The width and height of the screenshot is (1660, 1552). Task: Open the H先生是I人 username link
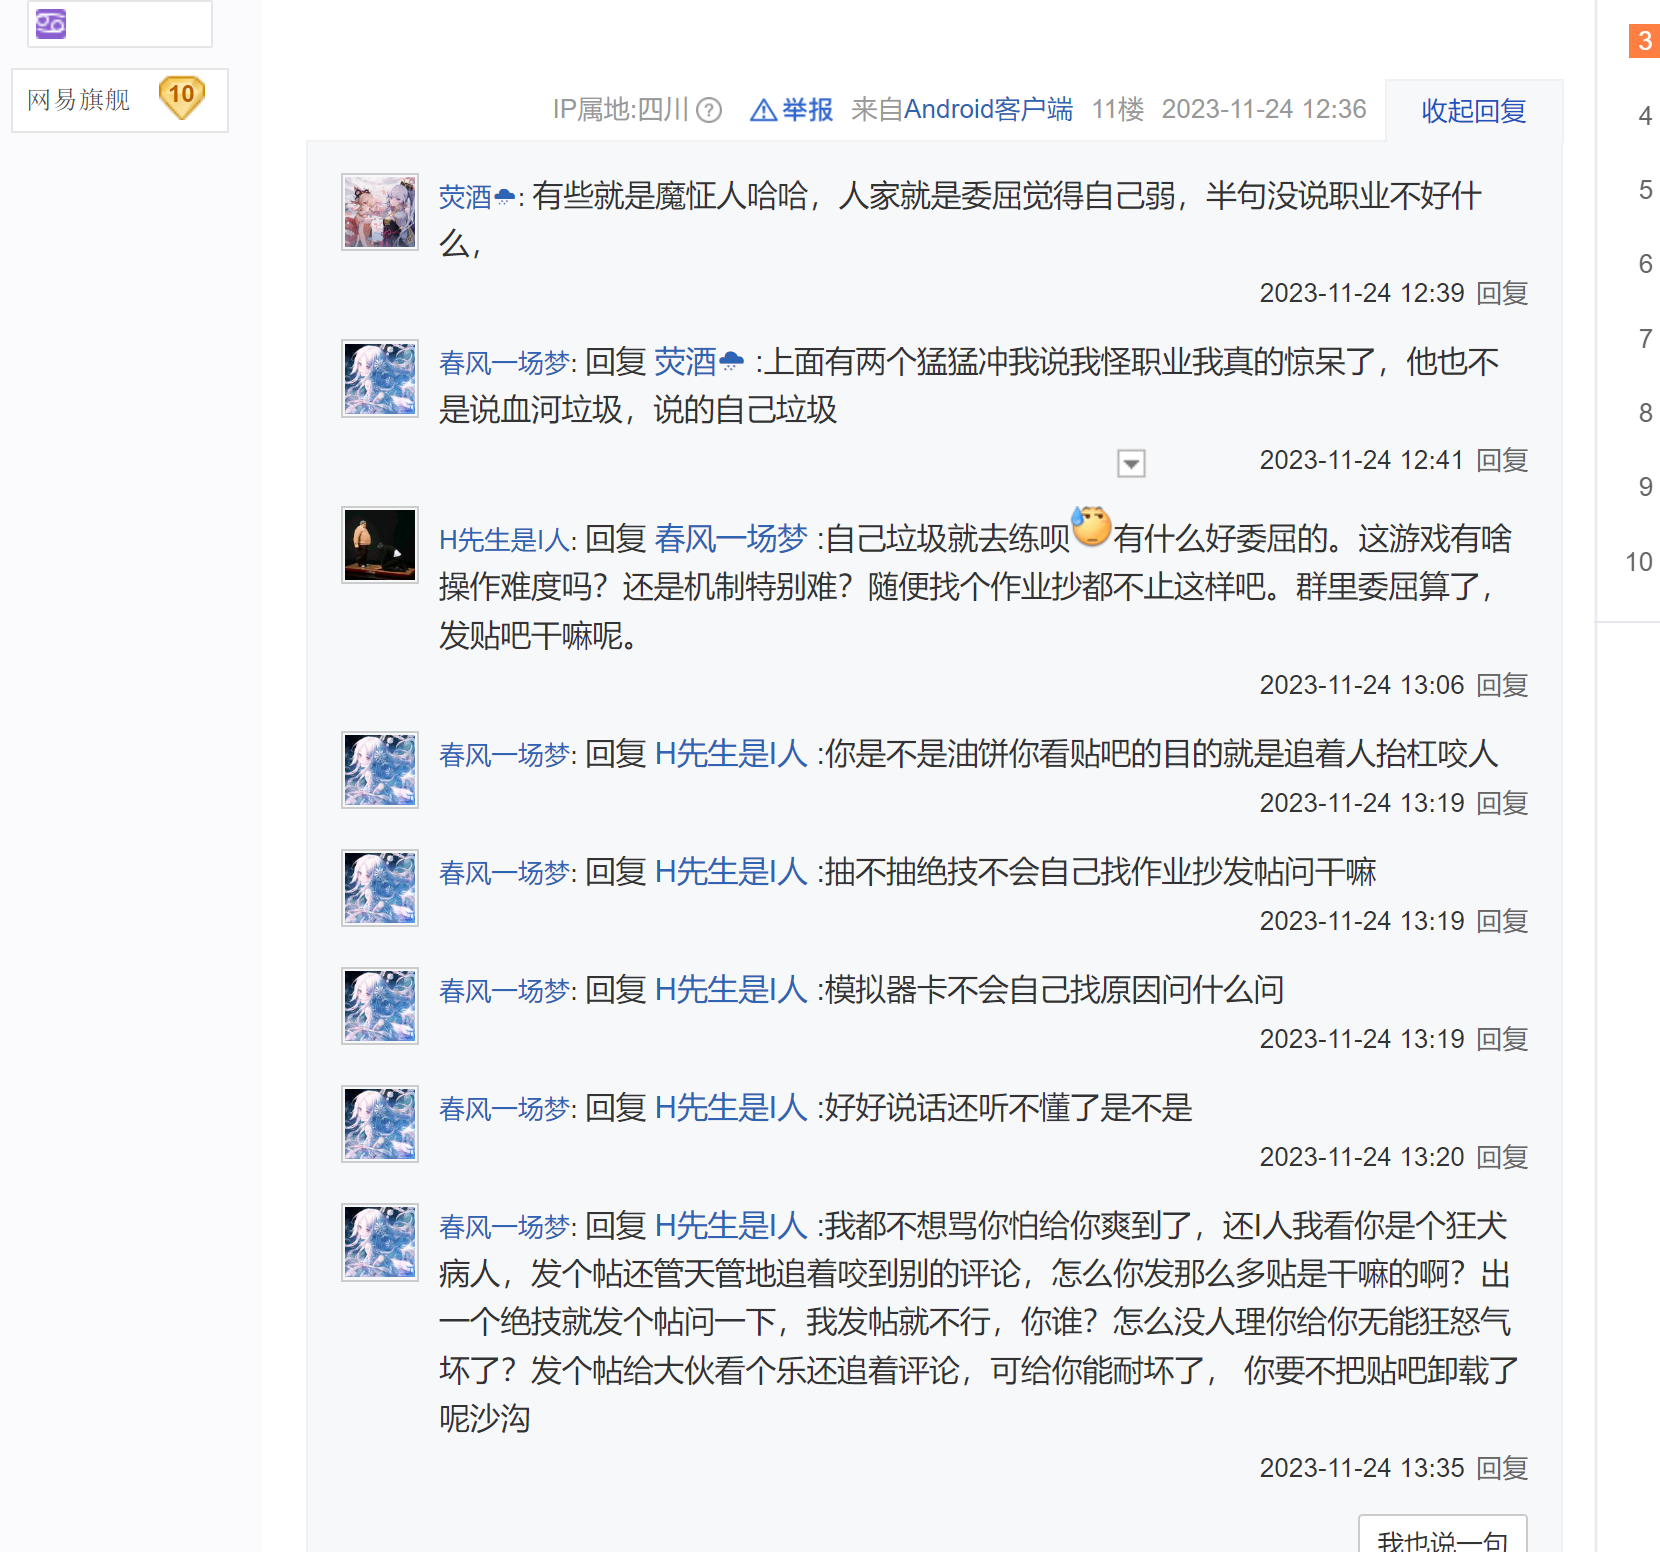click(504, 540)
